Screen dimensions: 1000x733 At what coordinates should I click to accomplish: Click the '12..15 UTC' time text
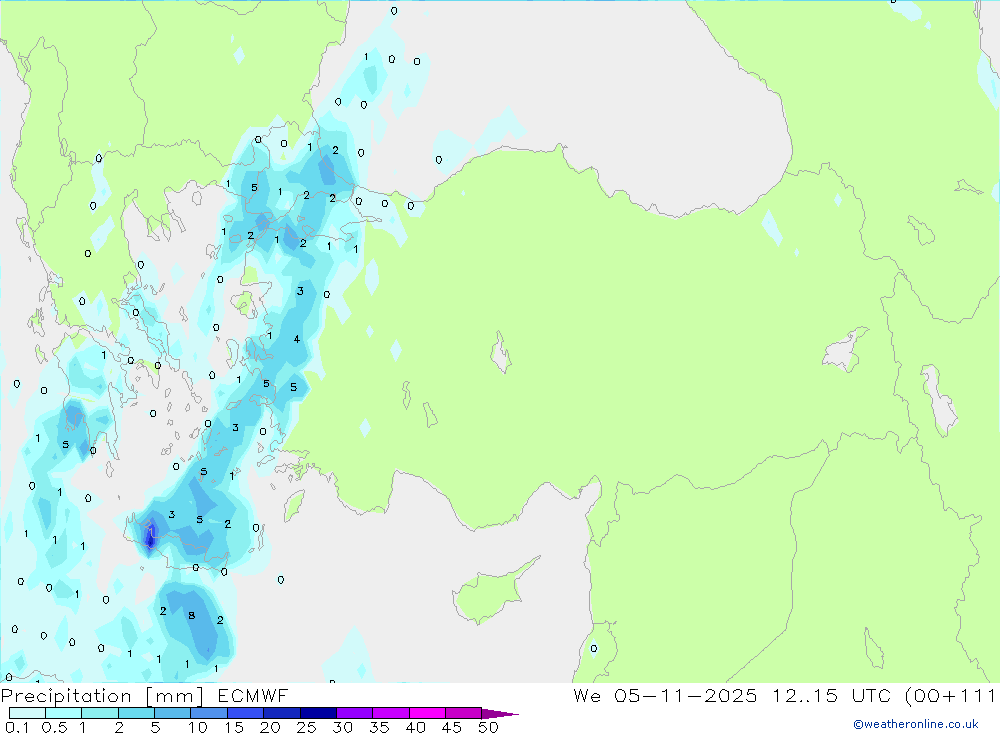tap(831, 695)
